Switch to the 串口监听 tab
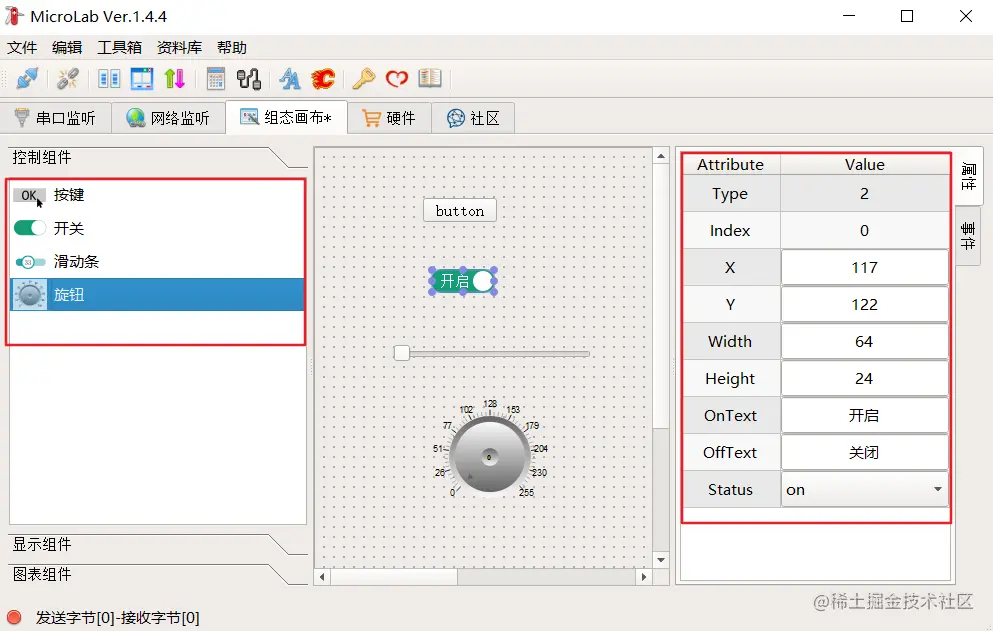The width and height of the screenshot is (993, 631). click(x=56, y=118)
